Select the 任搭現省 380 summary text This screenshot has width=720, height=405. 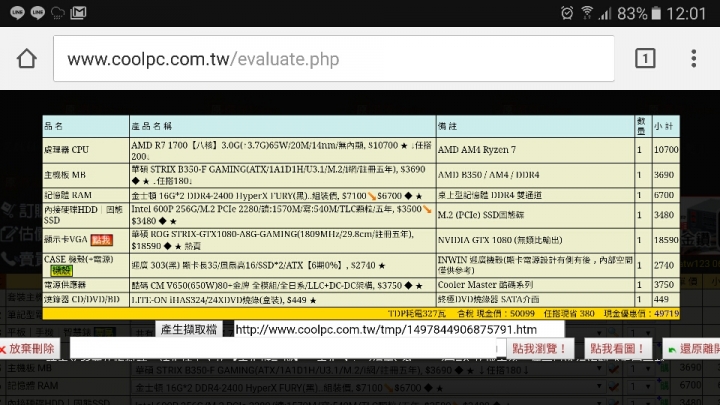click(x=569, y=314)
